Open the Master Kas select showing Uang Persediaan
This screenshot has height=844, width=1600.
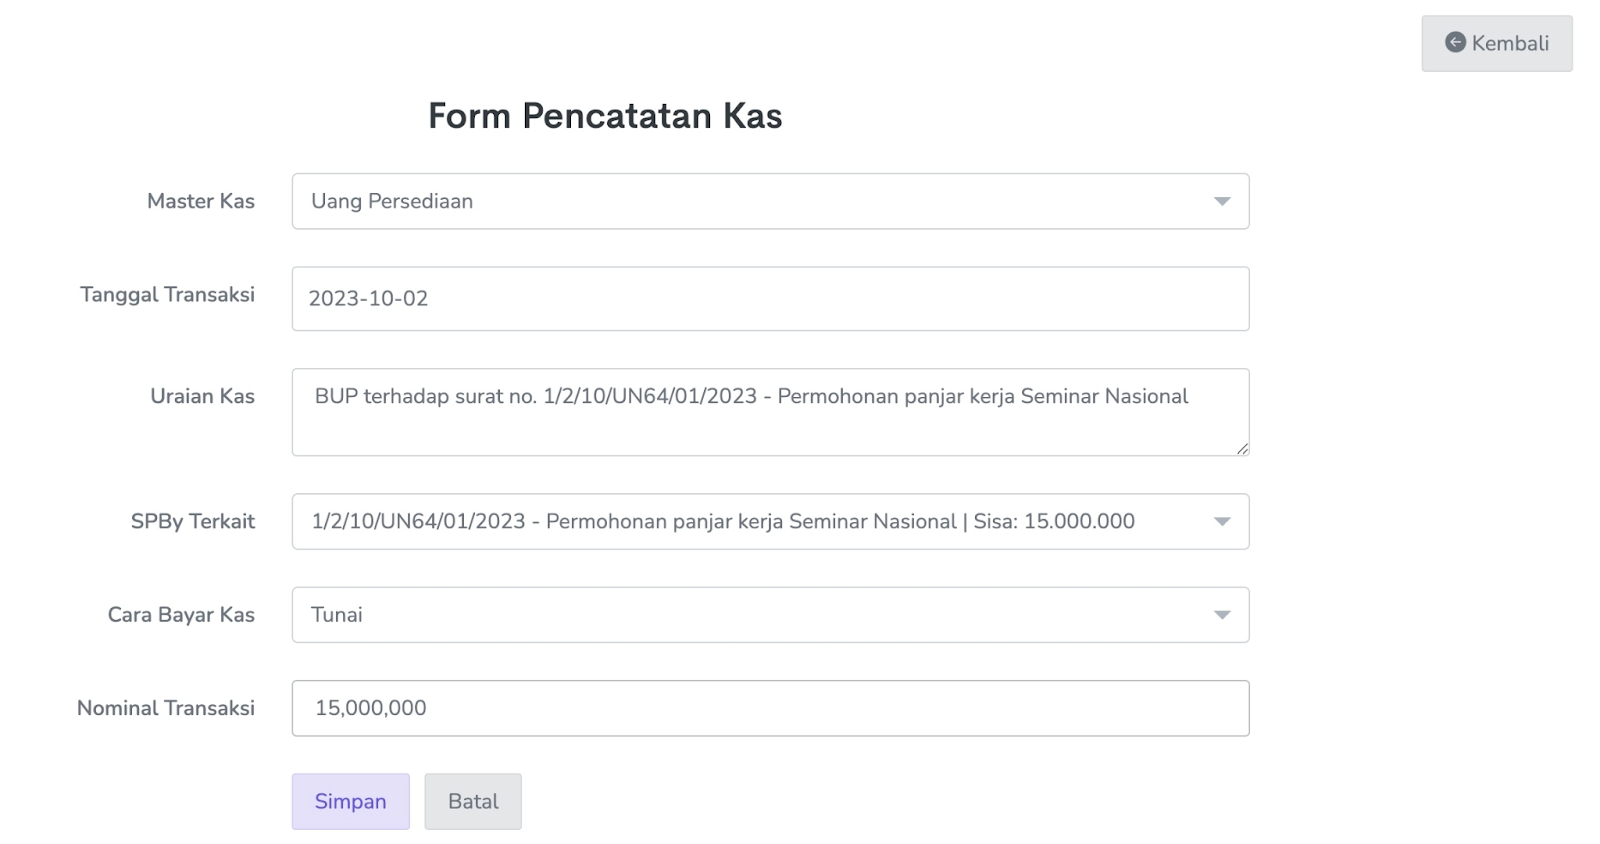click(x=760, y=201)
